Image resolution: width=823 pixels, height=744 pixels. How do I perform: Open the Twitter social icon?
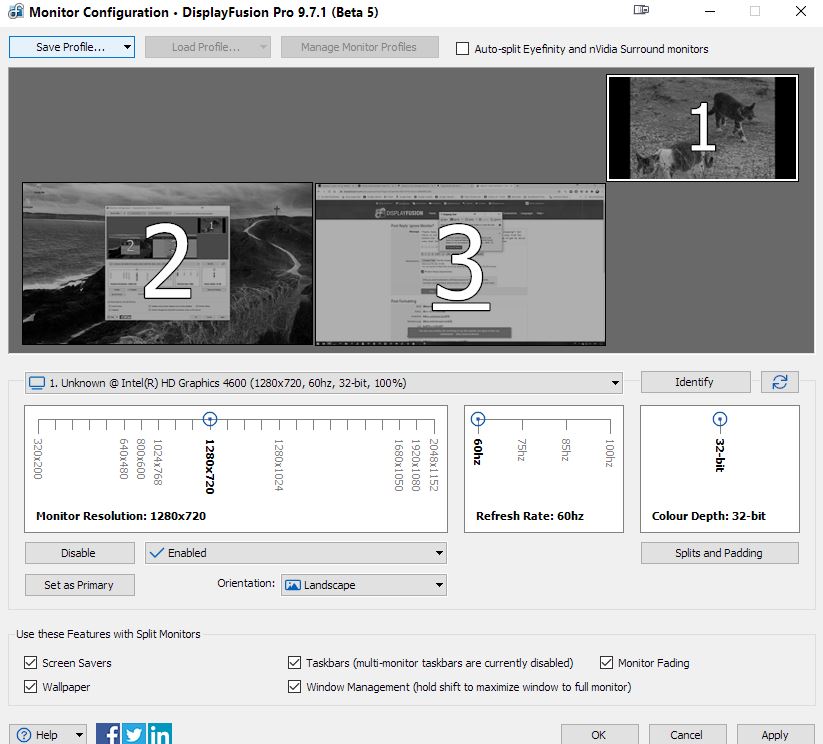(x=134, y=734)
